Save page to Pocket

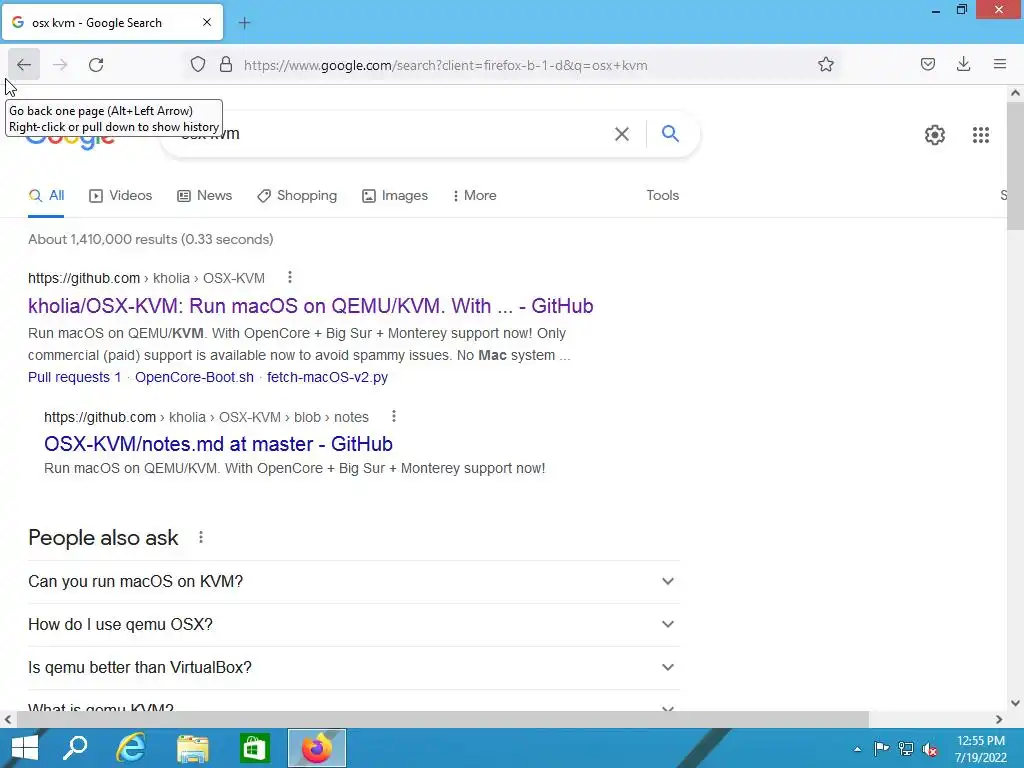[x=927, y=64]
